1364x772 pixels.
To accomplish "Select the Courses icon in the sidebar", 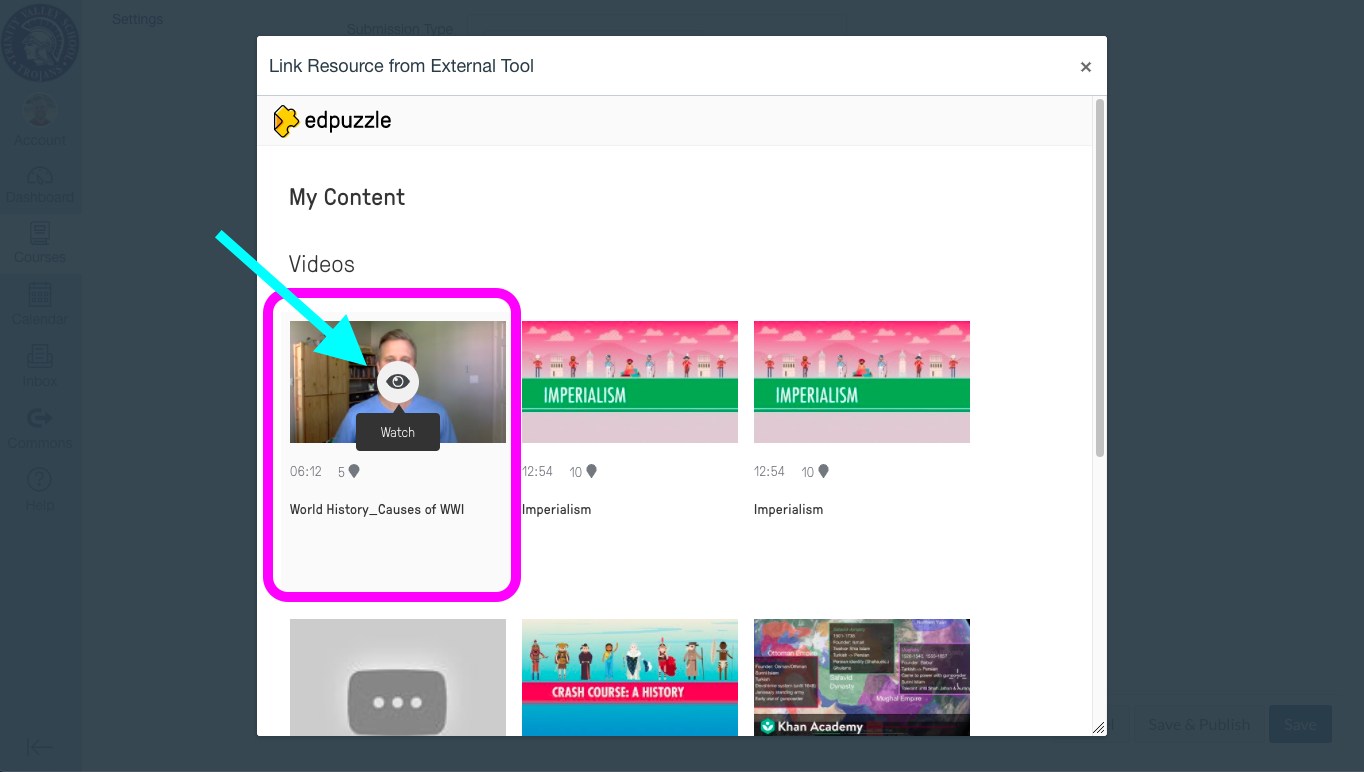I will pos(40,235).
